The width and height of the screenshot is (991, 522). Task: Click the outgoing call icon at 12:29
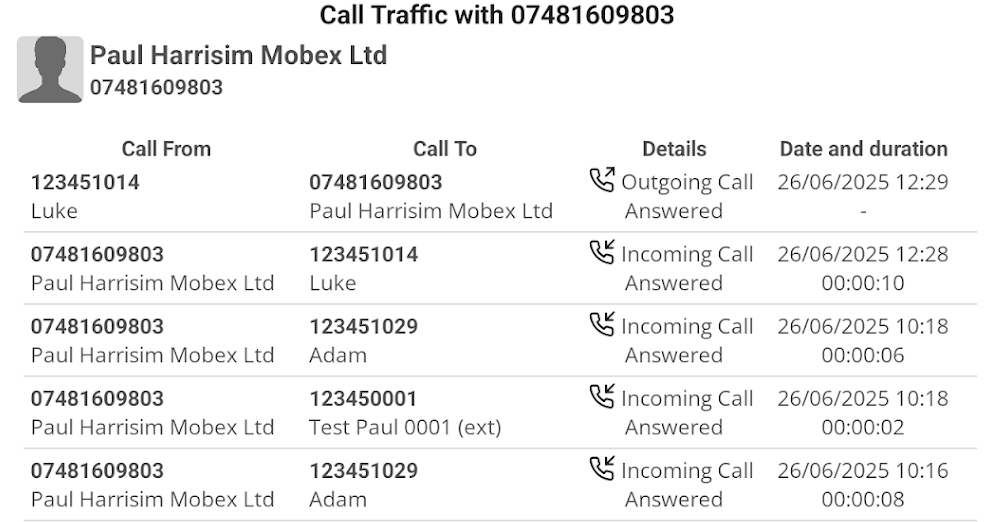pos(601,181)
